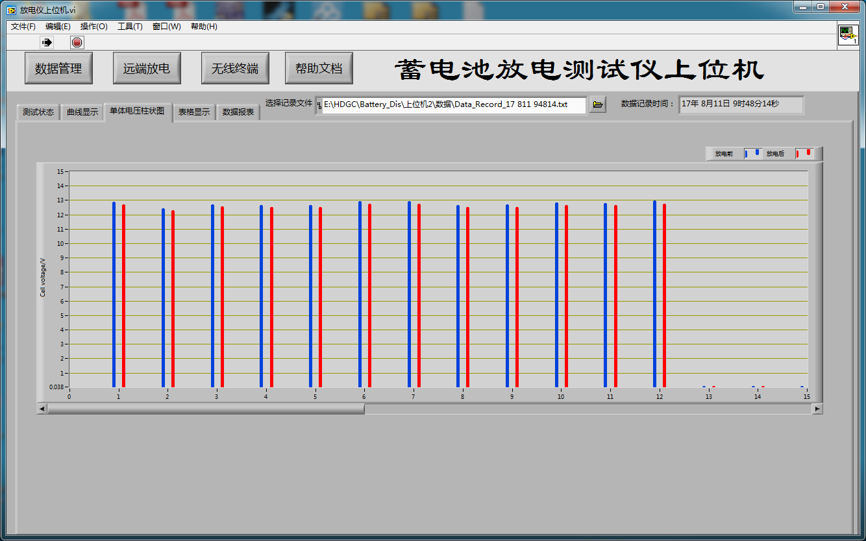This screenshot has width=866, height=541.
Task: Select the 数据报表 tab
Action: (238, 113)
